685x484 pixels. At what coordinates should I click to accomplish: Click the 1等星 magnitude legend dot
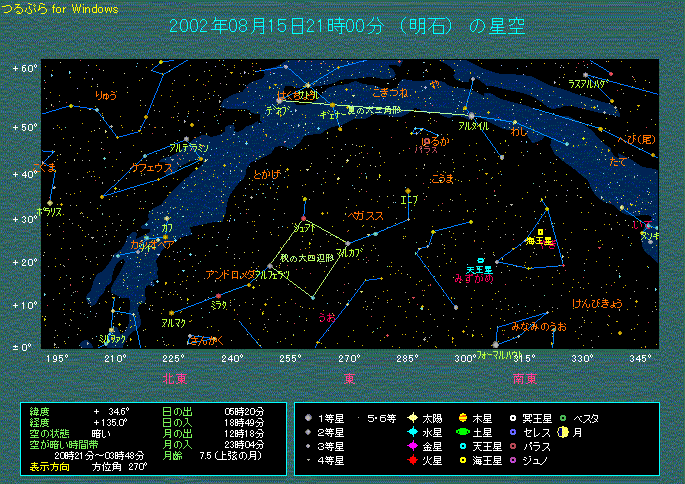point(311,416)
